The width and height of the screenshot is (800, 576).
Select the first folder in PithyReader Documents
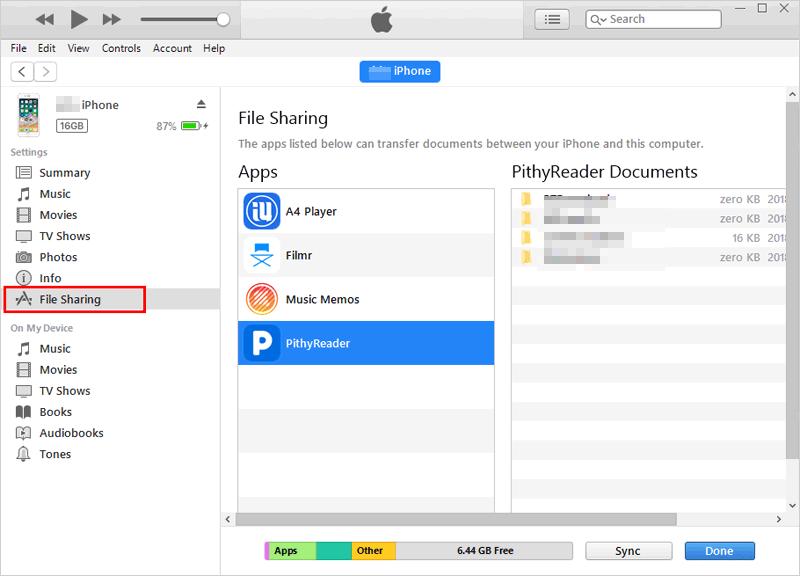(x=649, y=199)
